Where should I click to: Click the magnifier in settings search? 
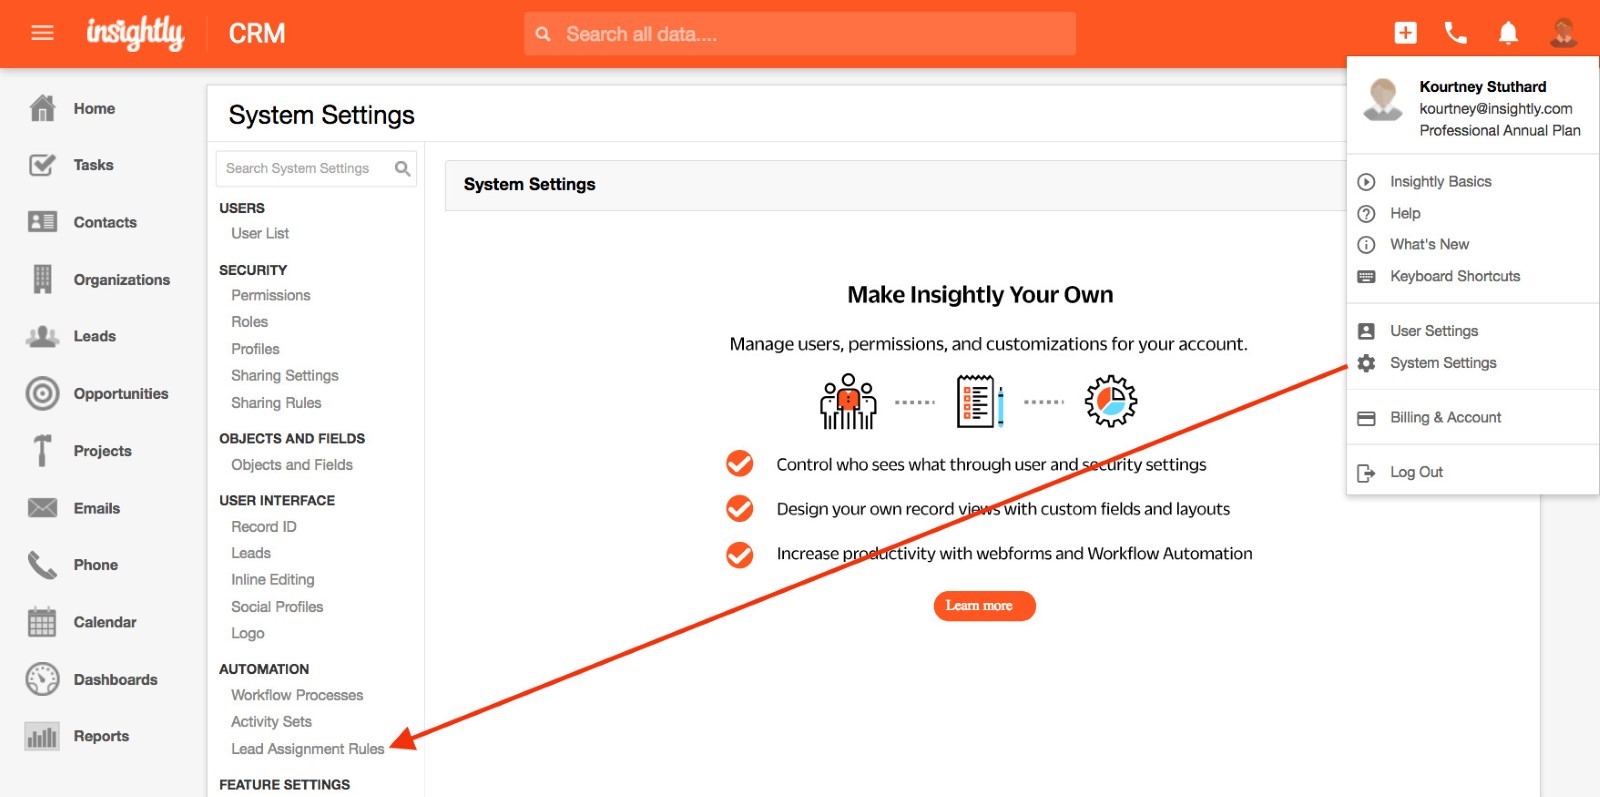(402, 168)
